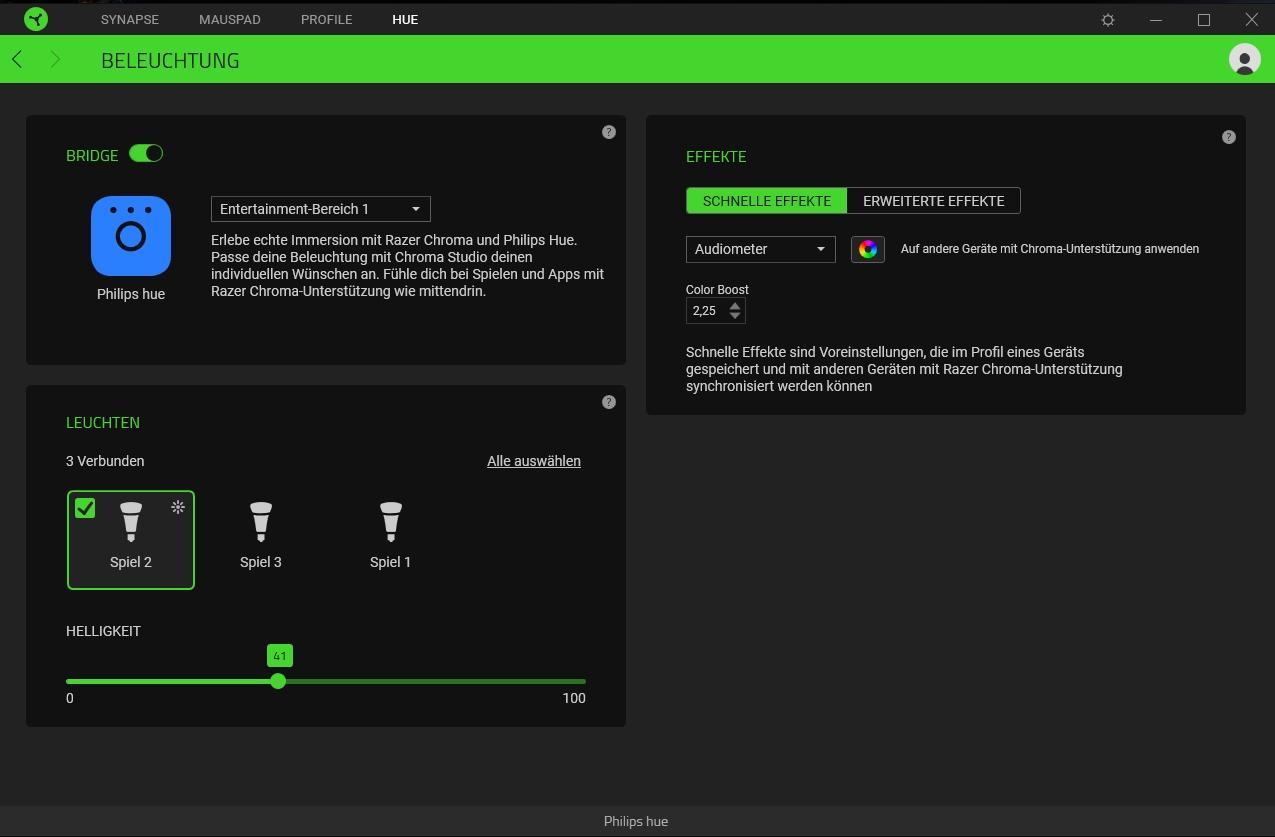Click the effect indicator on Spiel 2
This screenshot has width=1275, height=837.
[178, 507]
